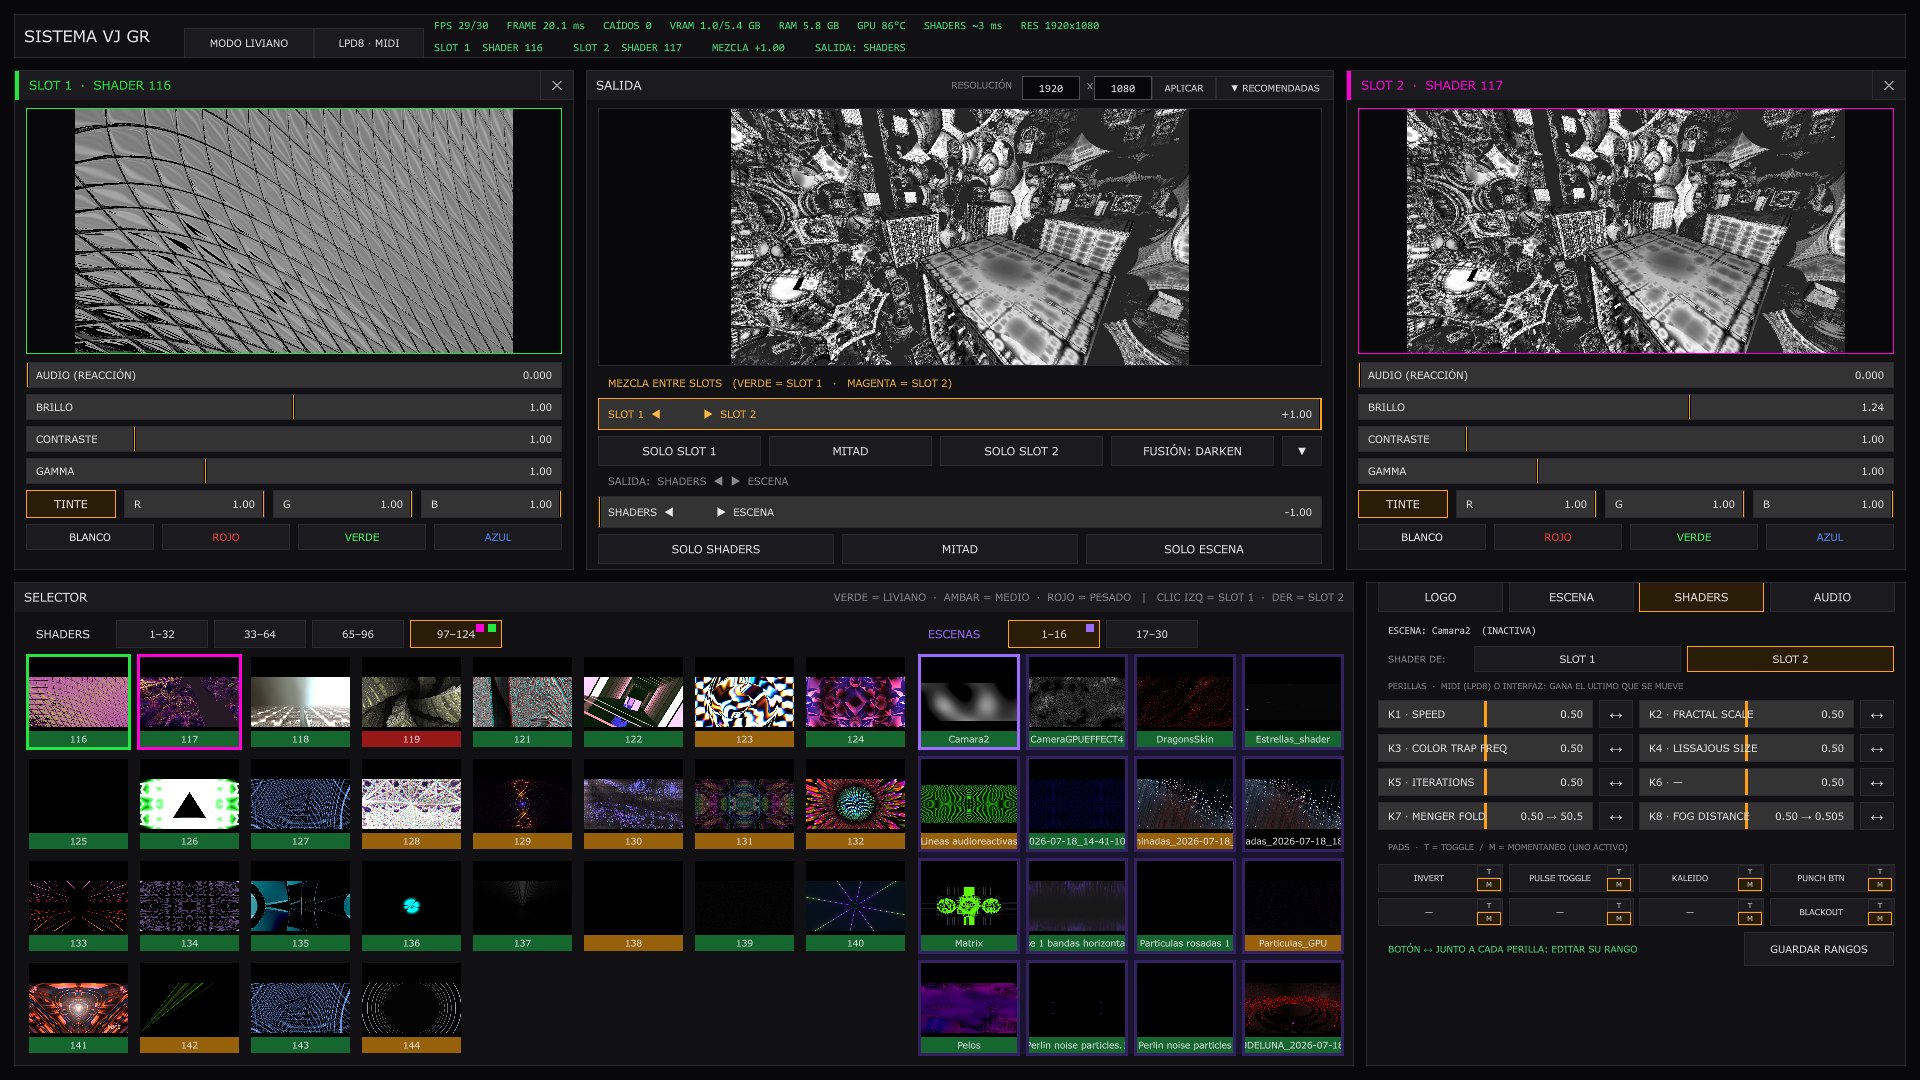
Task: Click GUARDAR RANGOS button
Action: [x=1818, y=949]
